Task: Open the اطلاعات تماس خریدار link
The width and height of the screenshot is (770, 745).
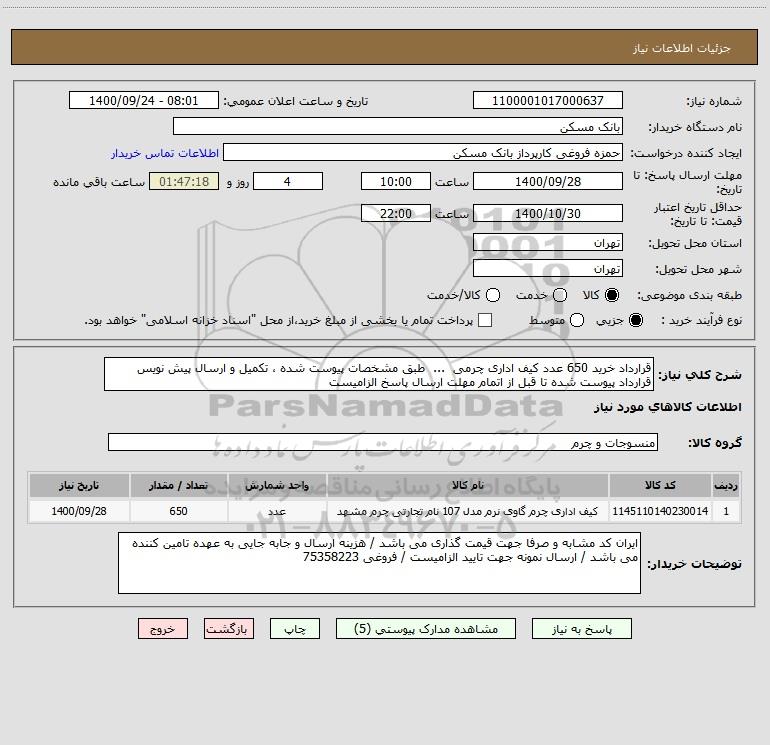Action: (x=165, y=153)
